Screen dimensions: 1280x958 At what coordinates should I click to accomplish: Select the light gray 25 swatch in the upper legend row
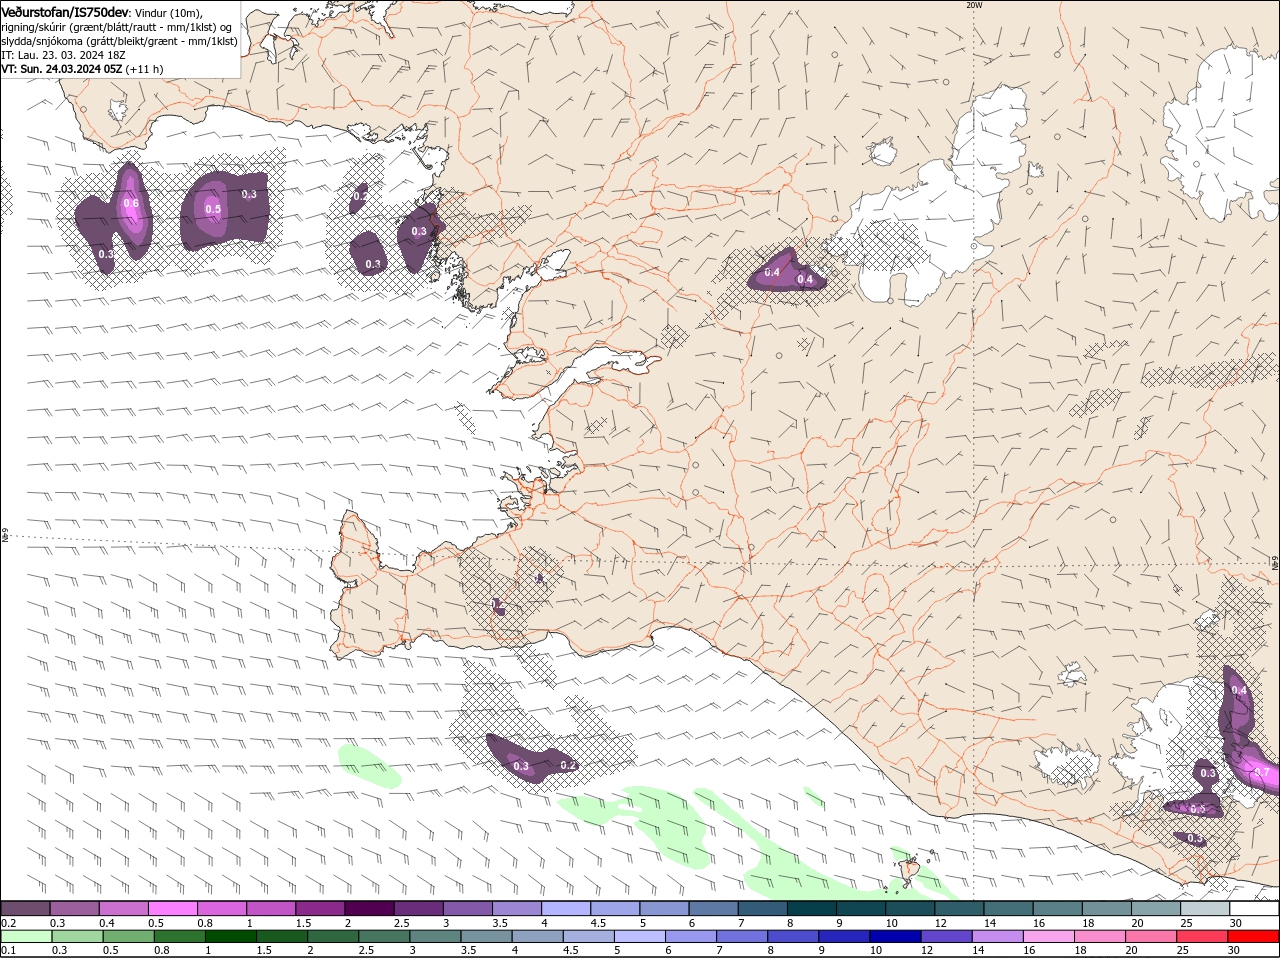click(x=1206, y=908)
